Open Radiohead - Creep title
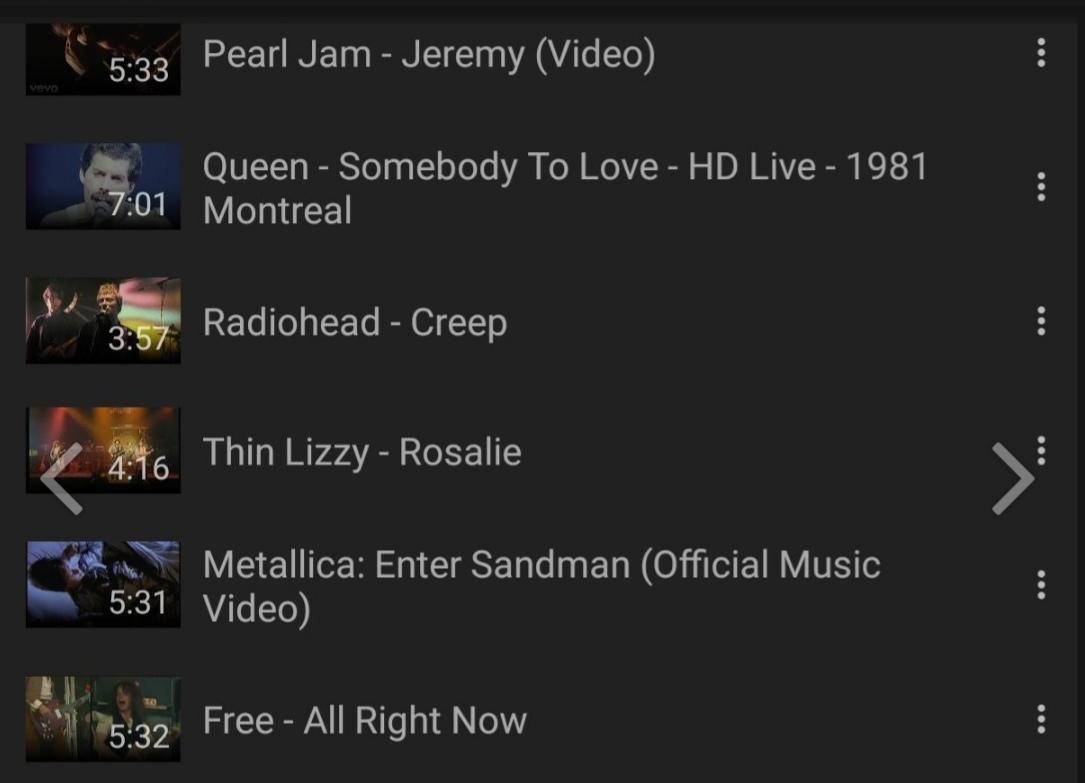 tap(355, 323)
